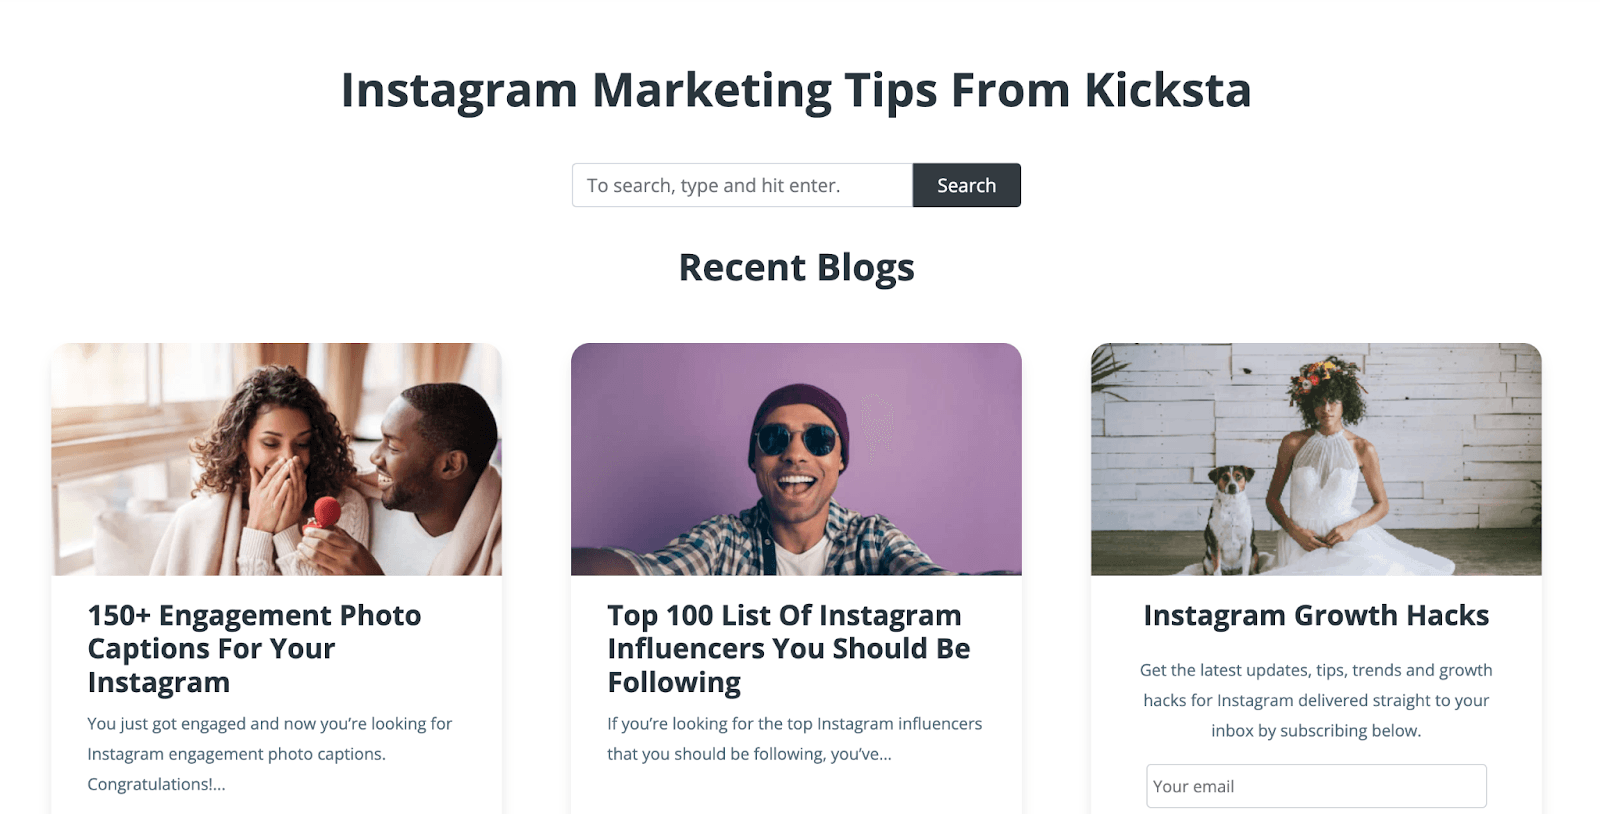Click the truncated "Congratulations!..." excerpt link
Screen dimensions: 1600x814
pos(156,783)
